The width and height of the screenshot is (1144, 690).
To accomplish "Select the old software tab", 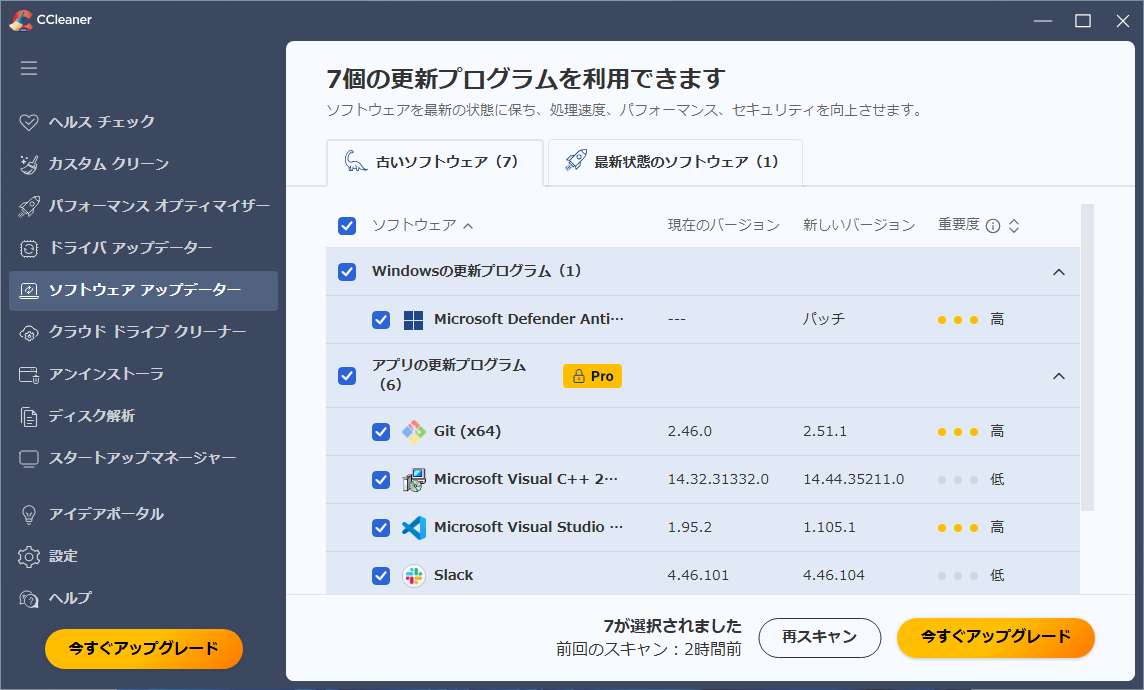I will point(434,162).
